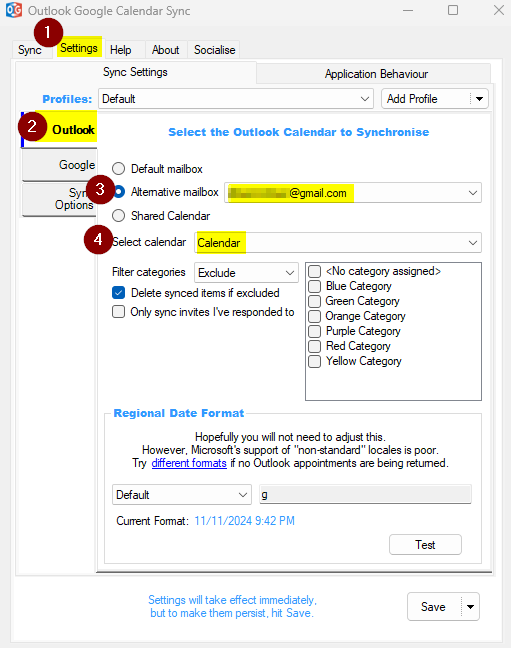
Task: Select the Google side tab
Action: point(60,164)
